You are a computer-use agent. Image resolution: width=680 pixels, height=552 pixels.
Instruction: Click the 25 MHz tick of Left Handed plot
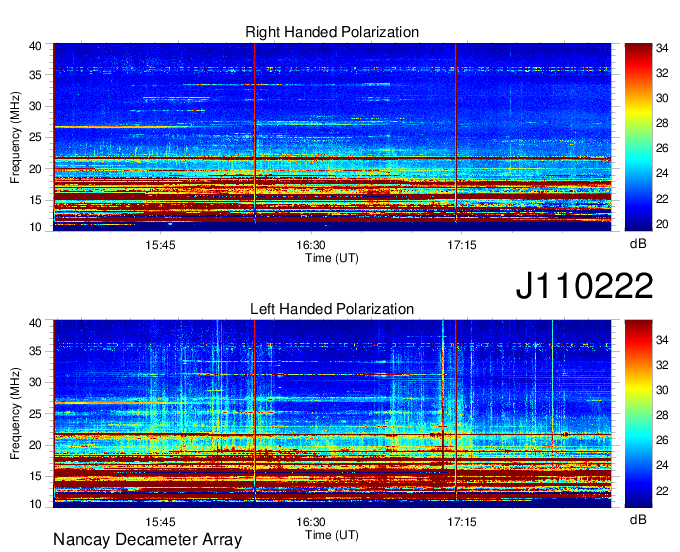tap(35, 414)
